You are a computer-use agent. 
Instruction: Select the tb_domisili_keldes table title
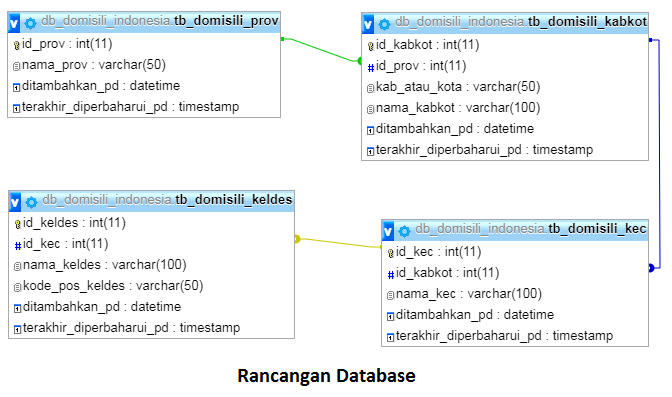tap(167, 200)
